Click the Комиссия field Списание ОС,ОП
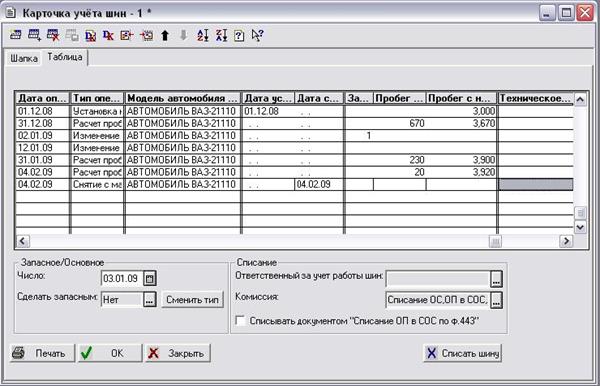Screen dimensions: 600x386 coord(438,300)
